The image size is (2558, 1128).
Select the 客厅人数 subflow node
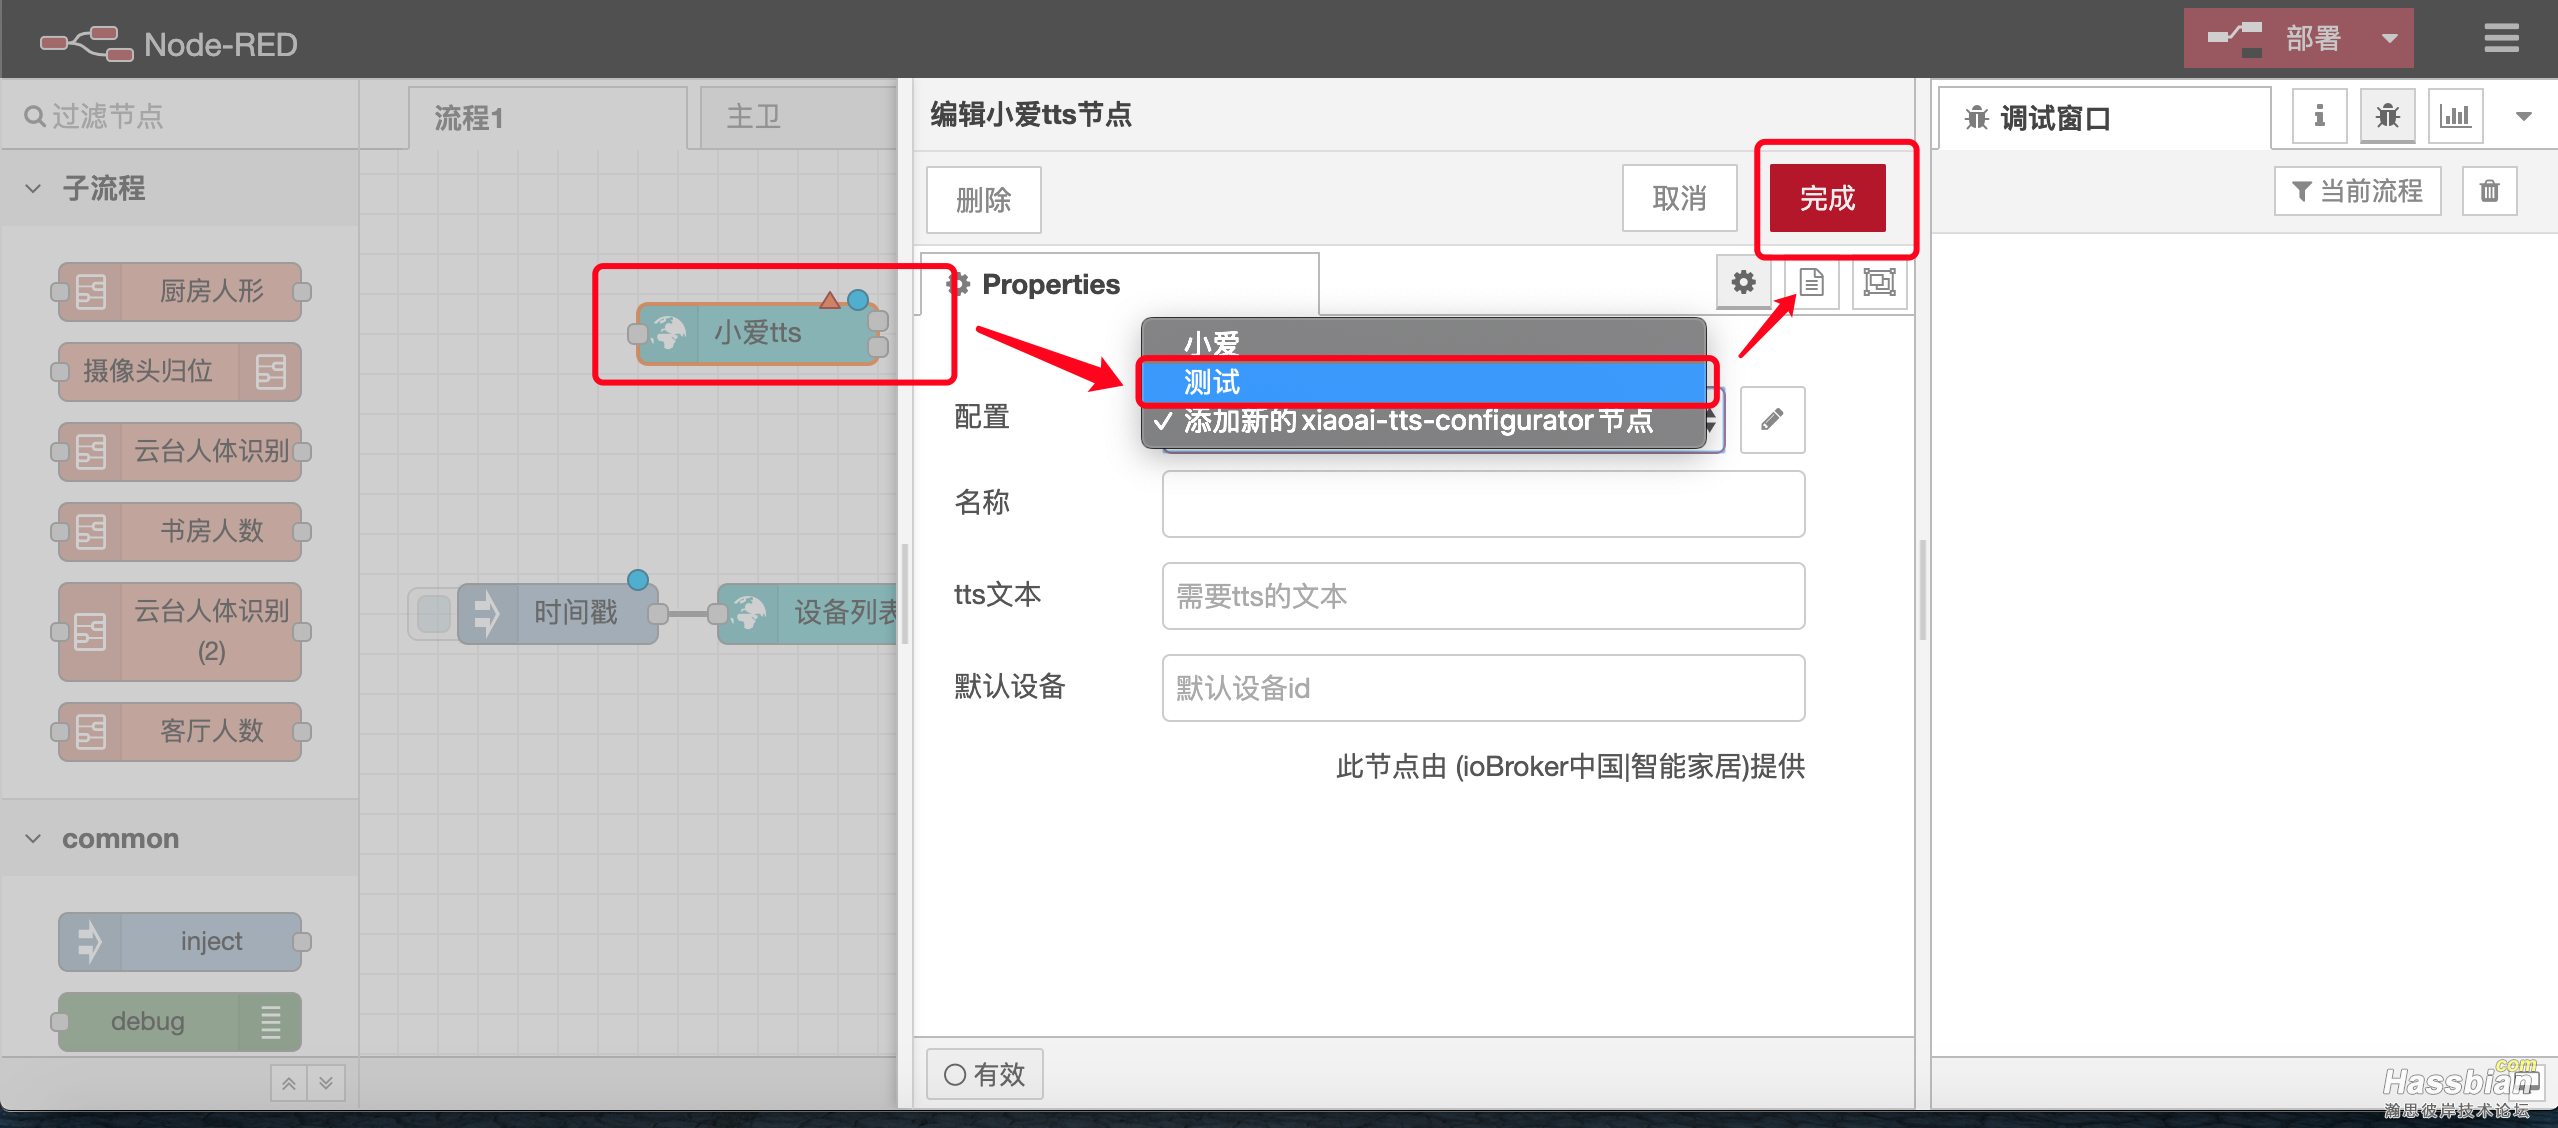[180, 732]
